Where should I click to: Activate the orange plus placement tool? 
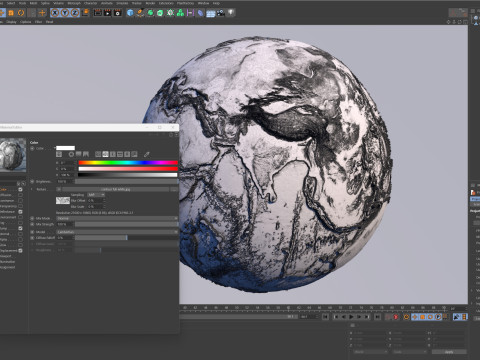coord(42,13)
